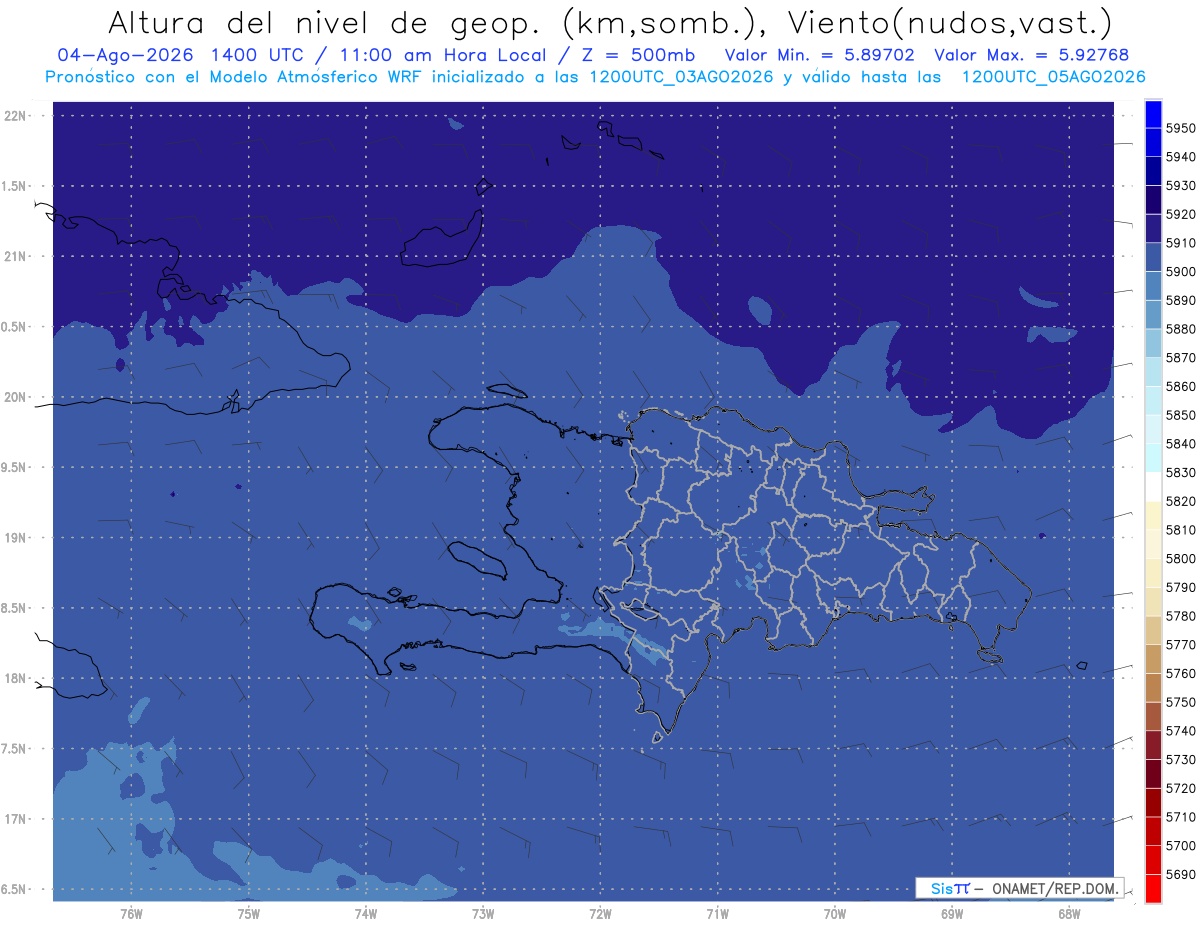Click the '5780' legend value
This screenshot has height=927, width=1200.
pyautogui.click(x=1181, y=616)
